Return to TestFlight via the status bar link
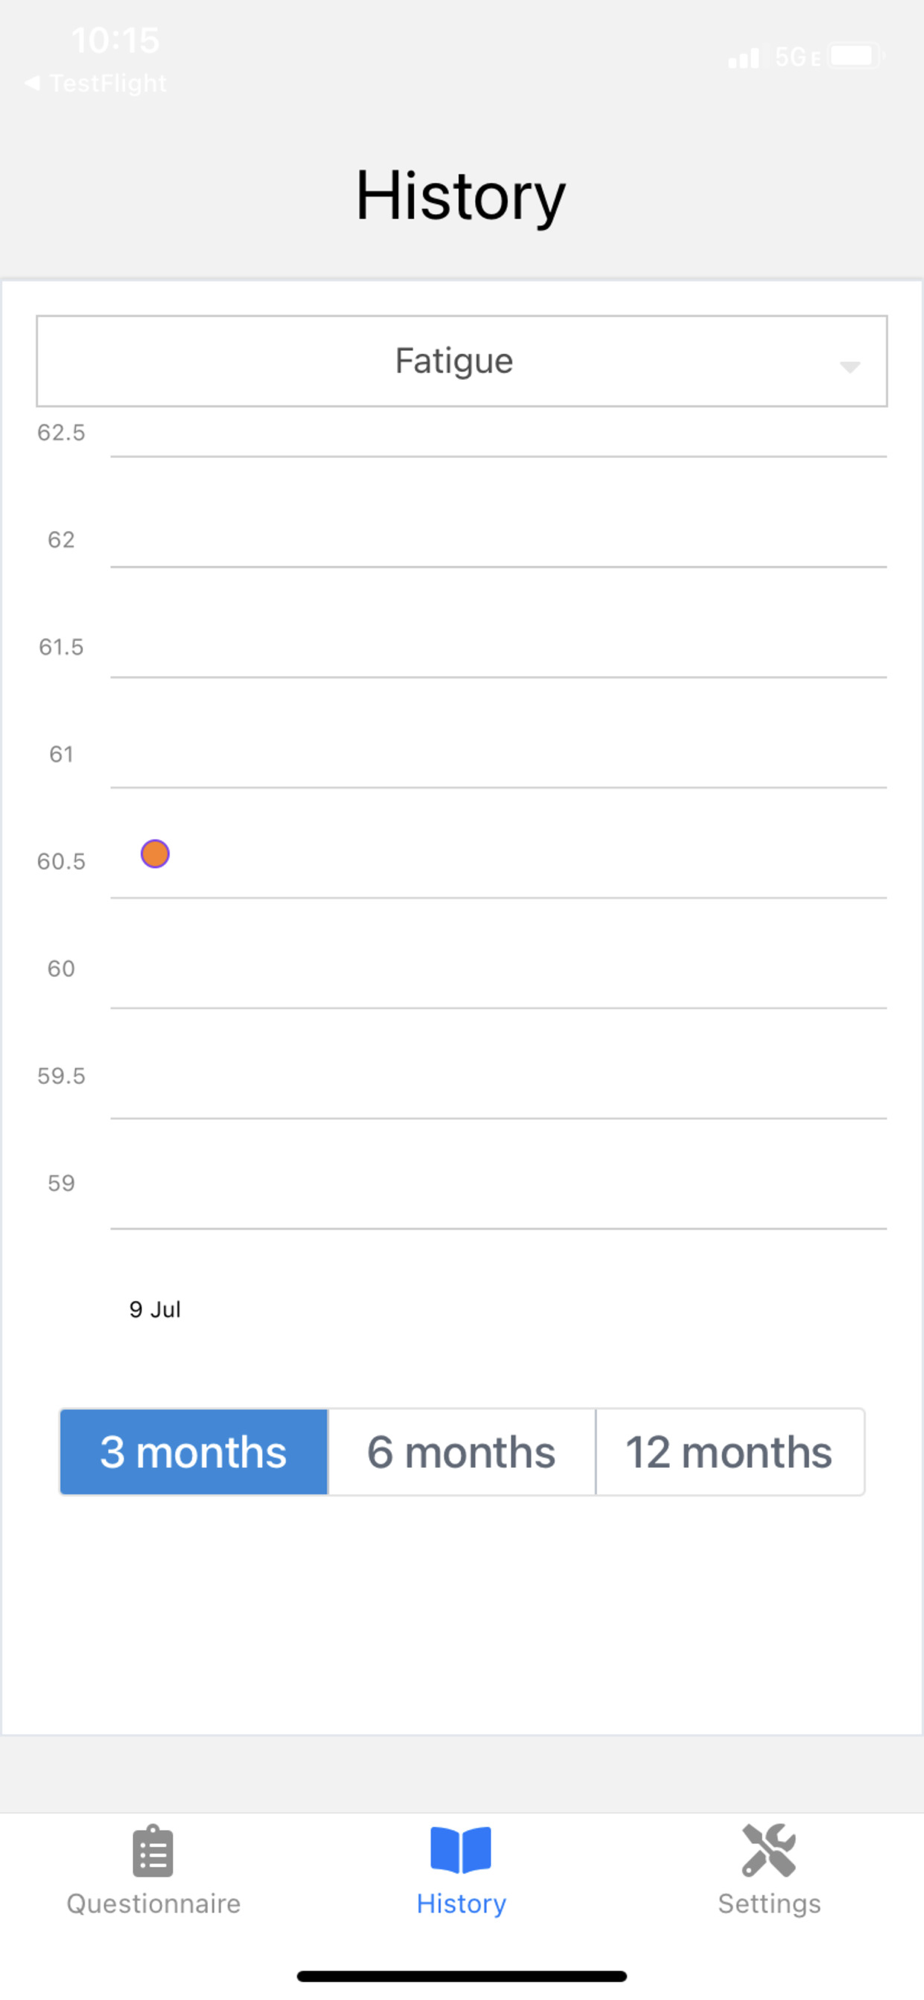The height and width of the screenshot is (2000, 924). coord(108,83)
